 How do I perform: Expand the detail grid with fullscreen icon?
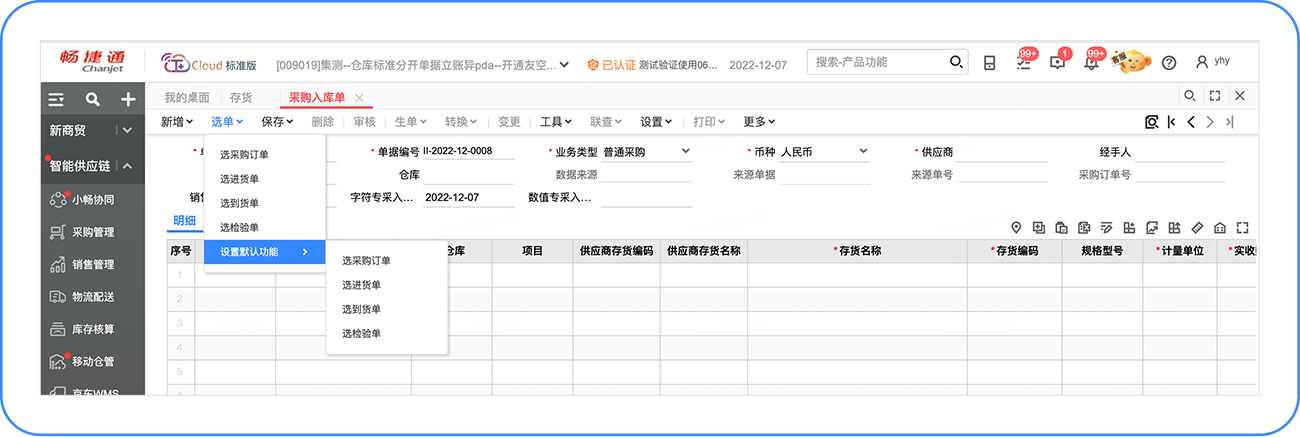pyautogui.click(x=1242, y=227)
